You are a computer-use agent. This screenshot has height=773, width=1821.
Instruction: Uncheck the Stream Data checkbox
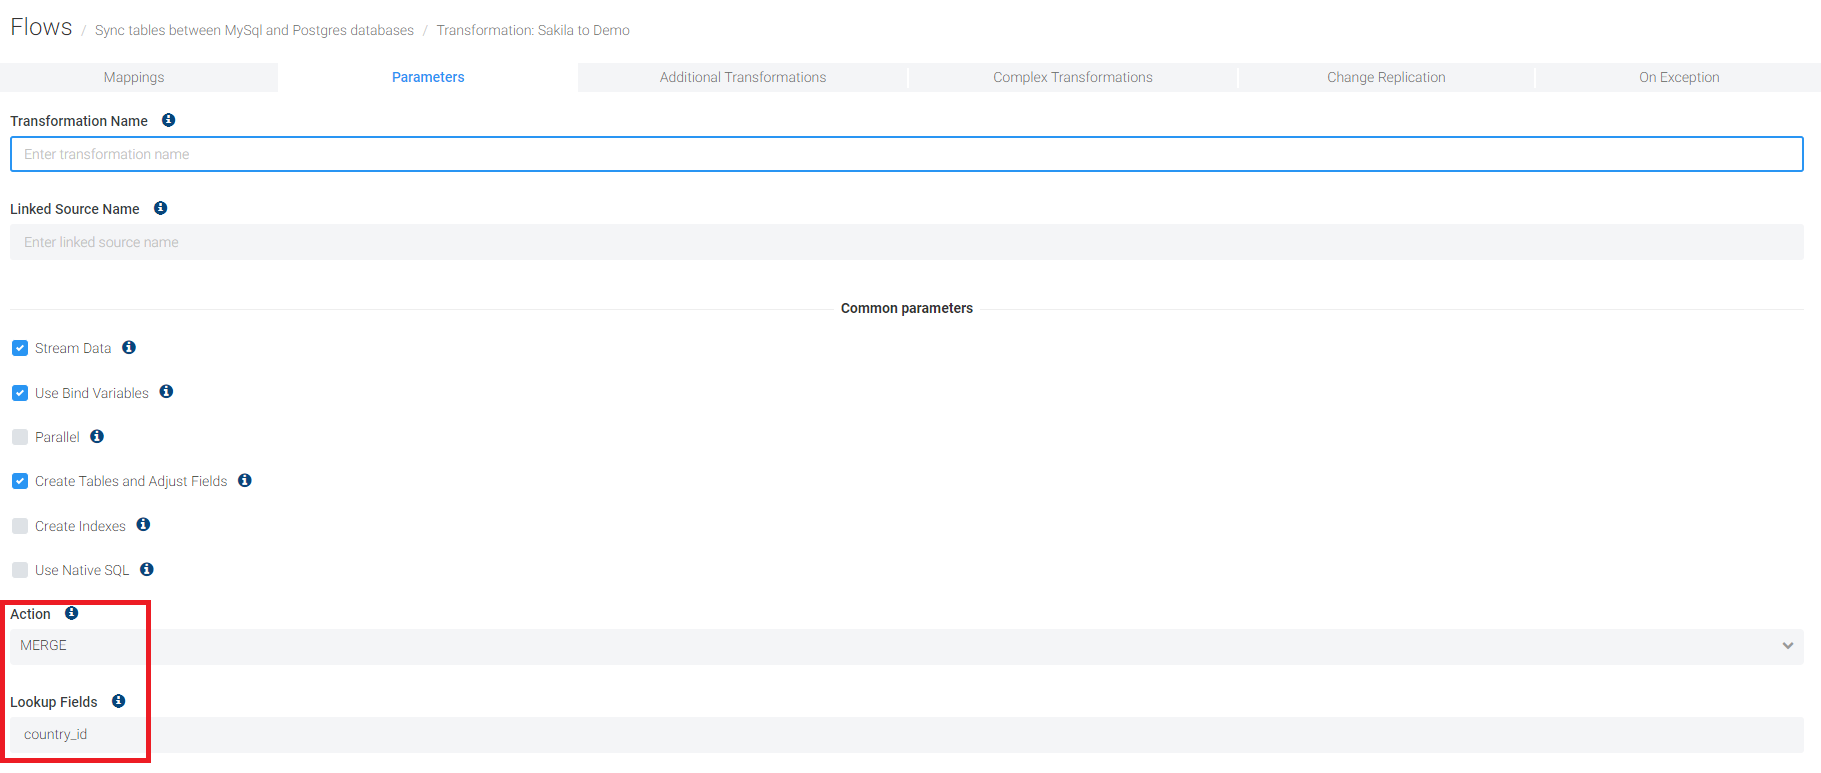(20, 348)
